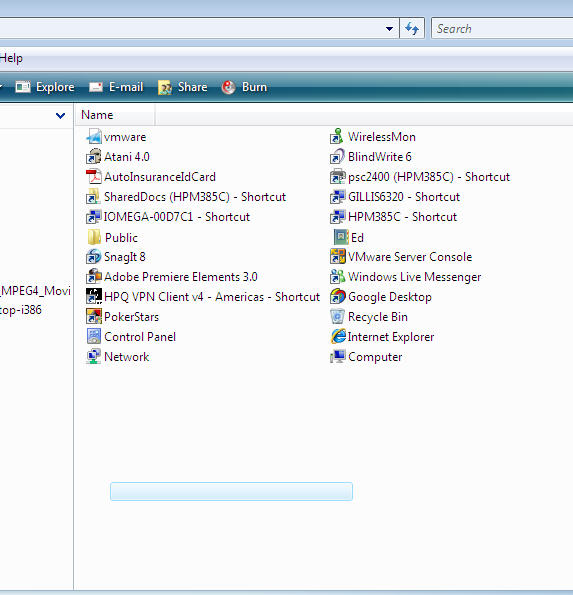Click the HPQ VPN Client v4 icon

click(x=94, y=297)
